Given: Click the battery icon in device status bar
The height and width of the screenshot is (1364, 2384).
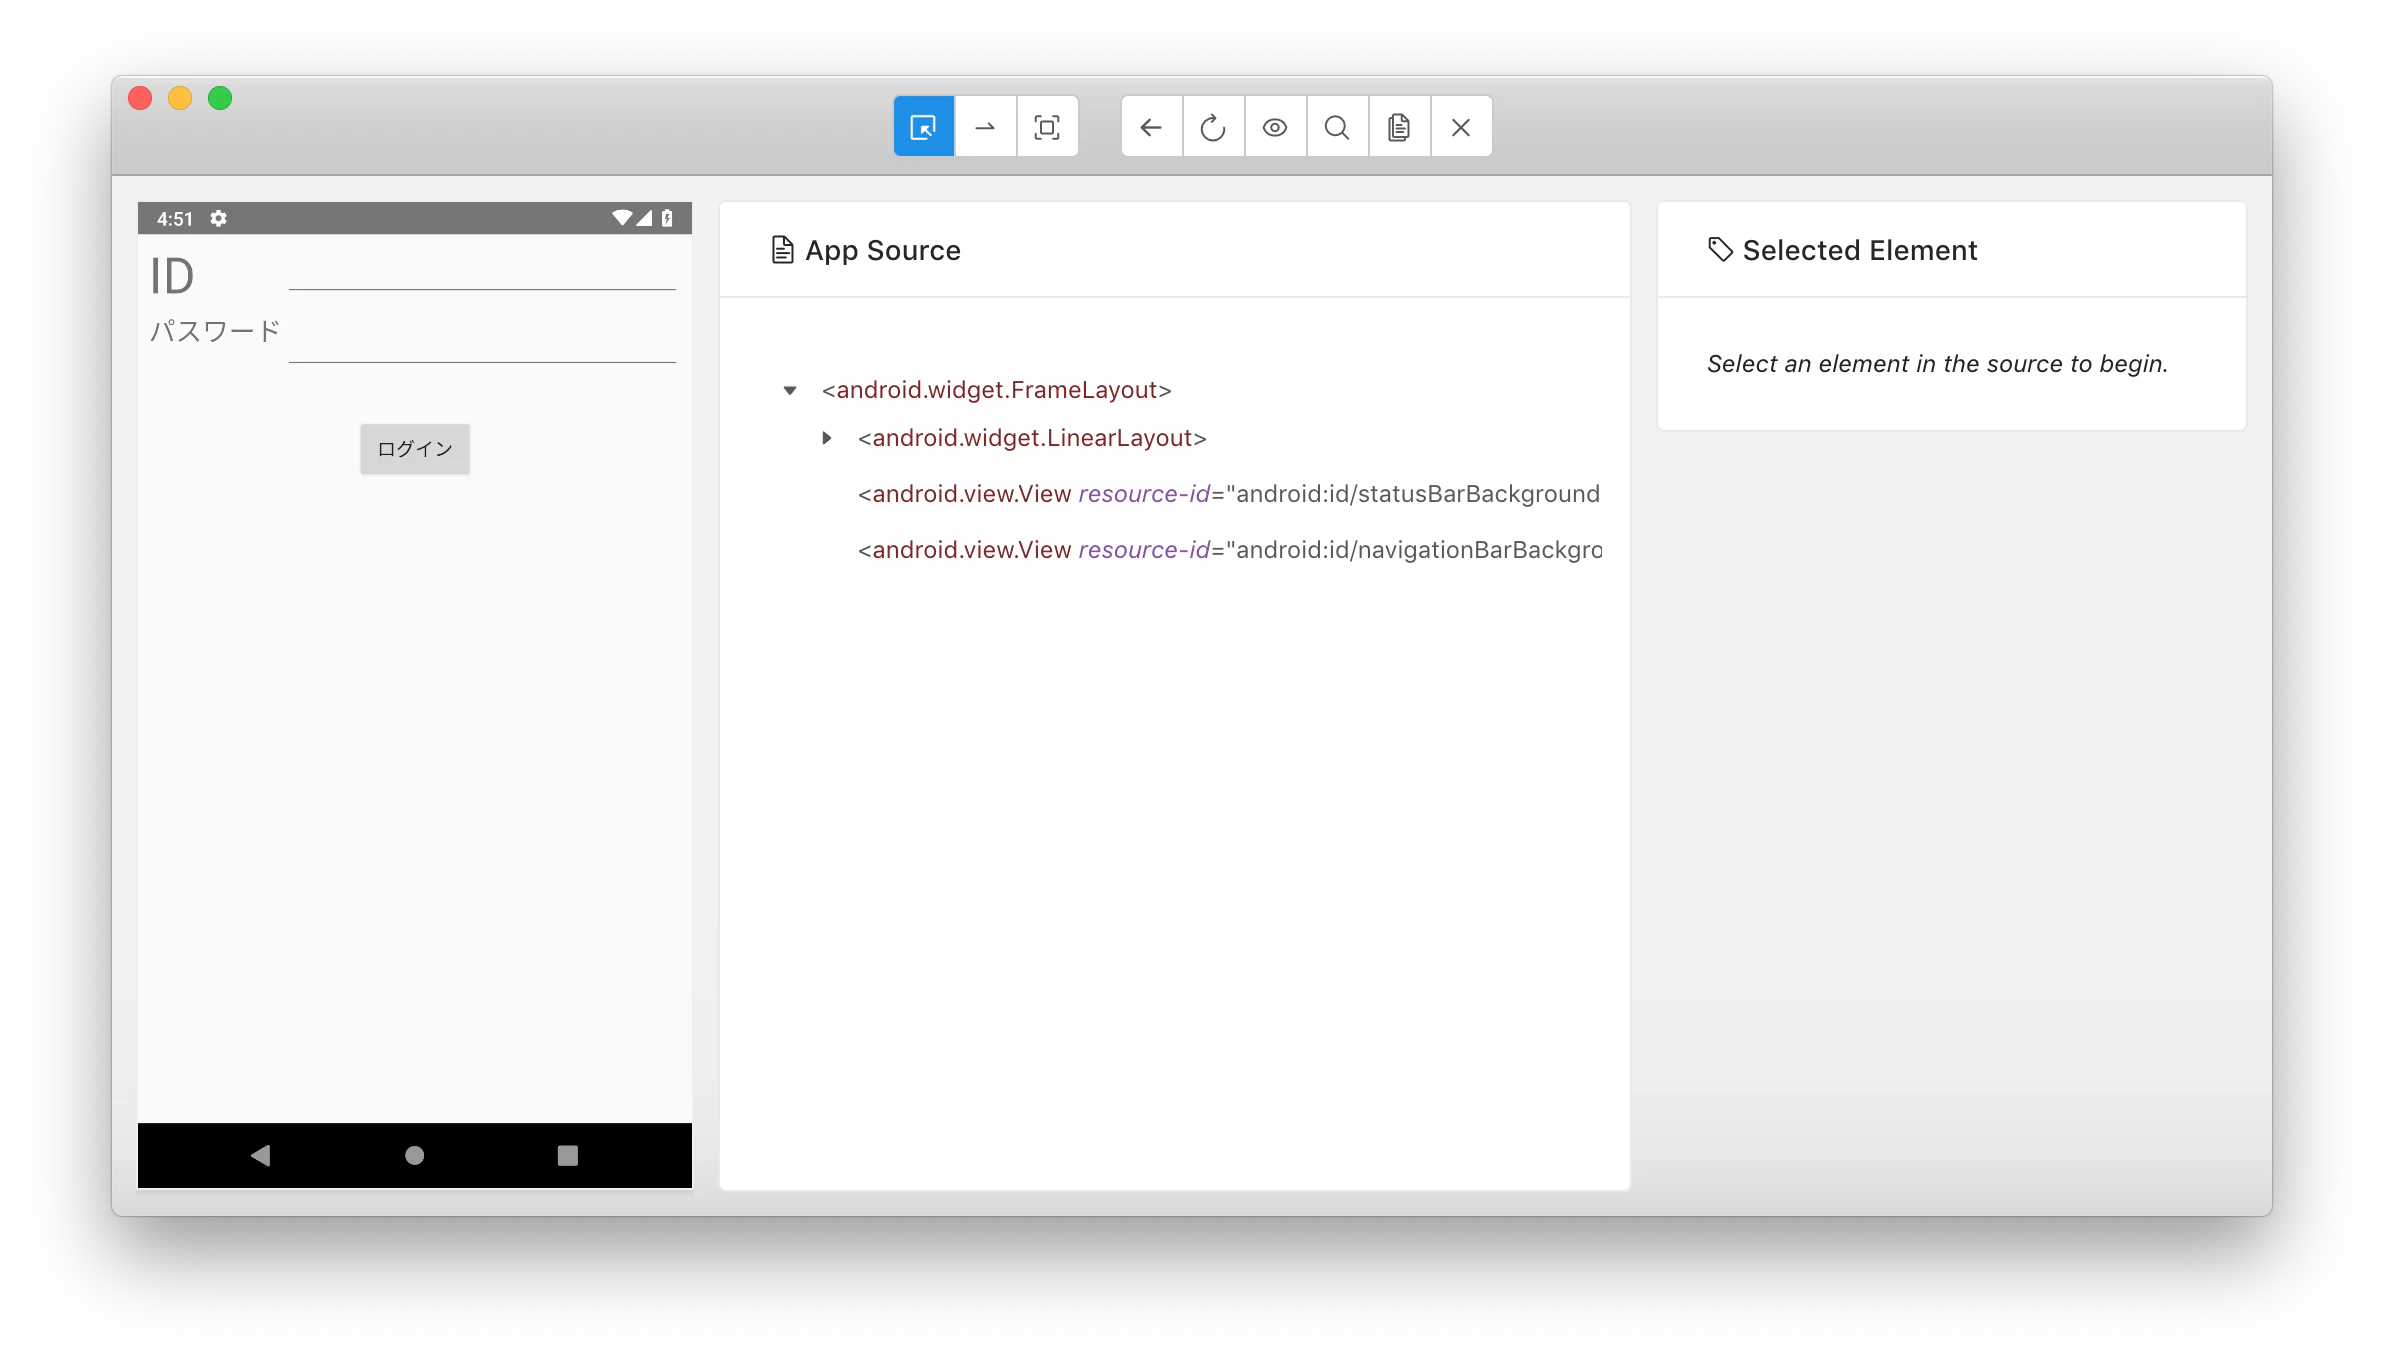Looking at the screenshot, I should point(667,218).
